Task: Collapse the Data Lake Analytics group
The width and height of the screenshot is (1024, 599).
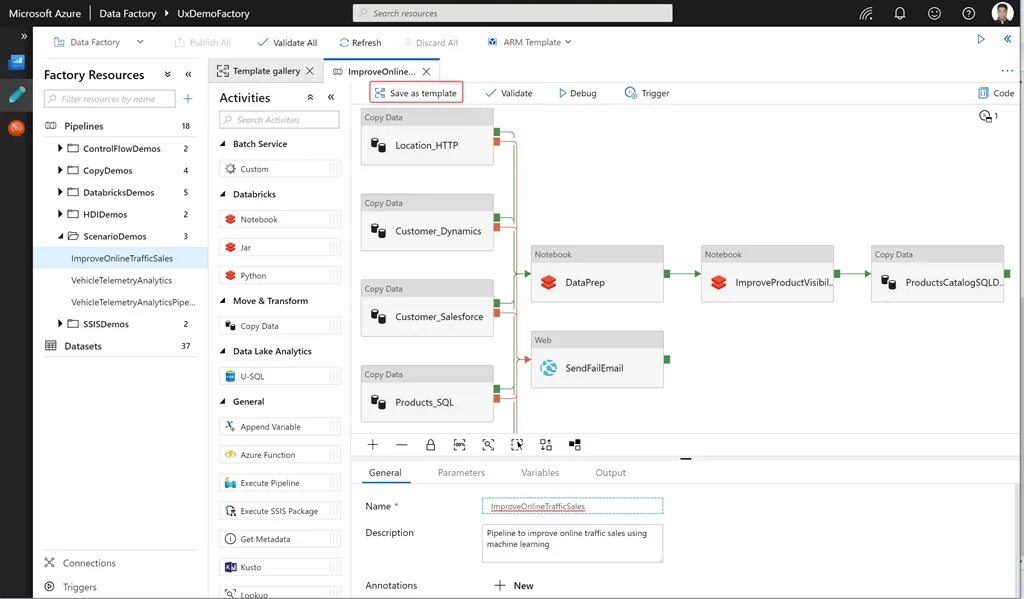Action: [223, 351]
